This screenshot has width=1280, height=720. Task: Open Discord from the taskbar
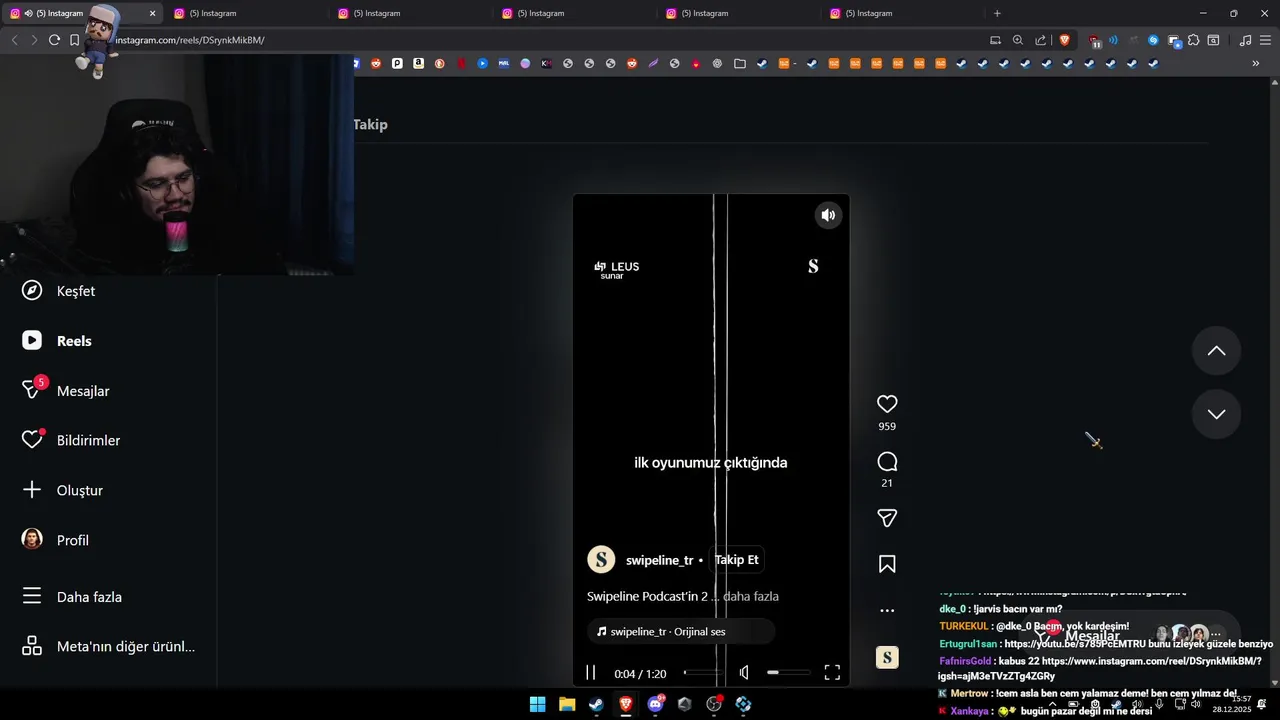point(656,704)
